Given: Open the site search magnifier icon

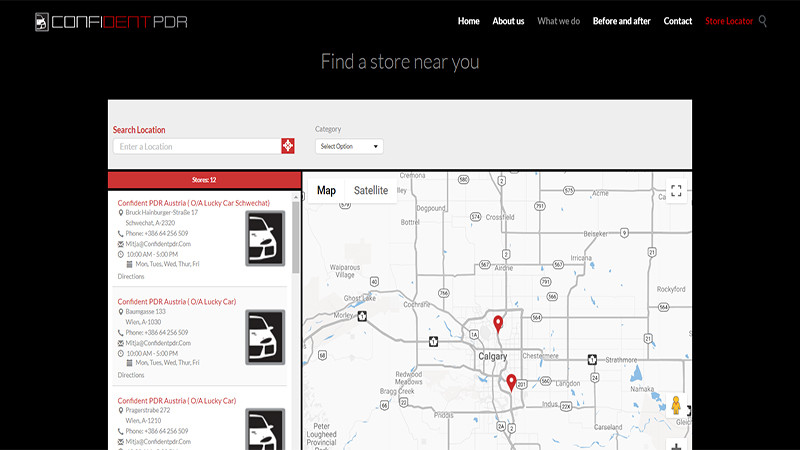Looking at the screenshot, I should (x=764, y=21).
